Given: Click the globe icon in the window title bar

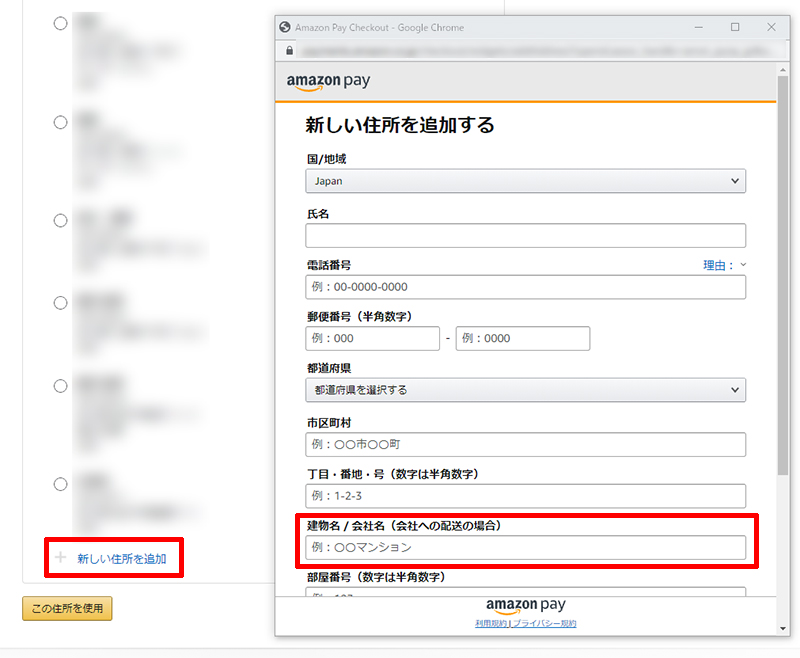Looking at the screenshot, I should pos(285,27).
